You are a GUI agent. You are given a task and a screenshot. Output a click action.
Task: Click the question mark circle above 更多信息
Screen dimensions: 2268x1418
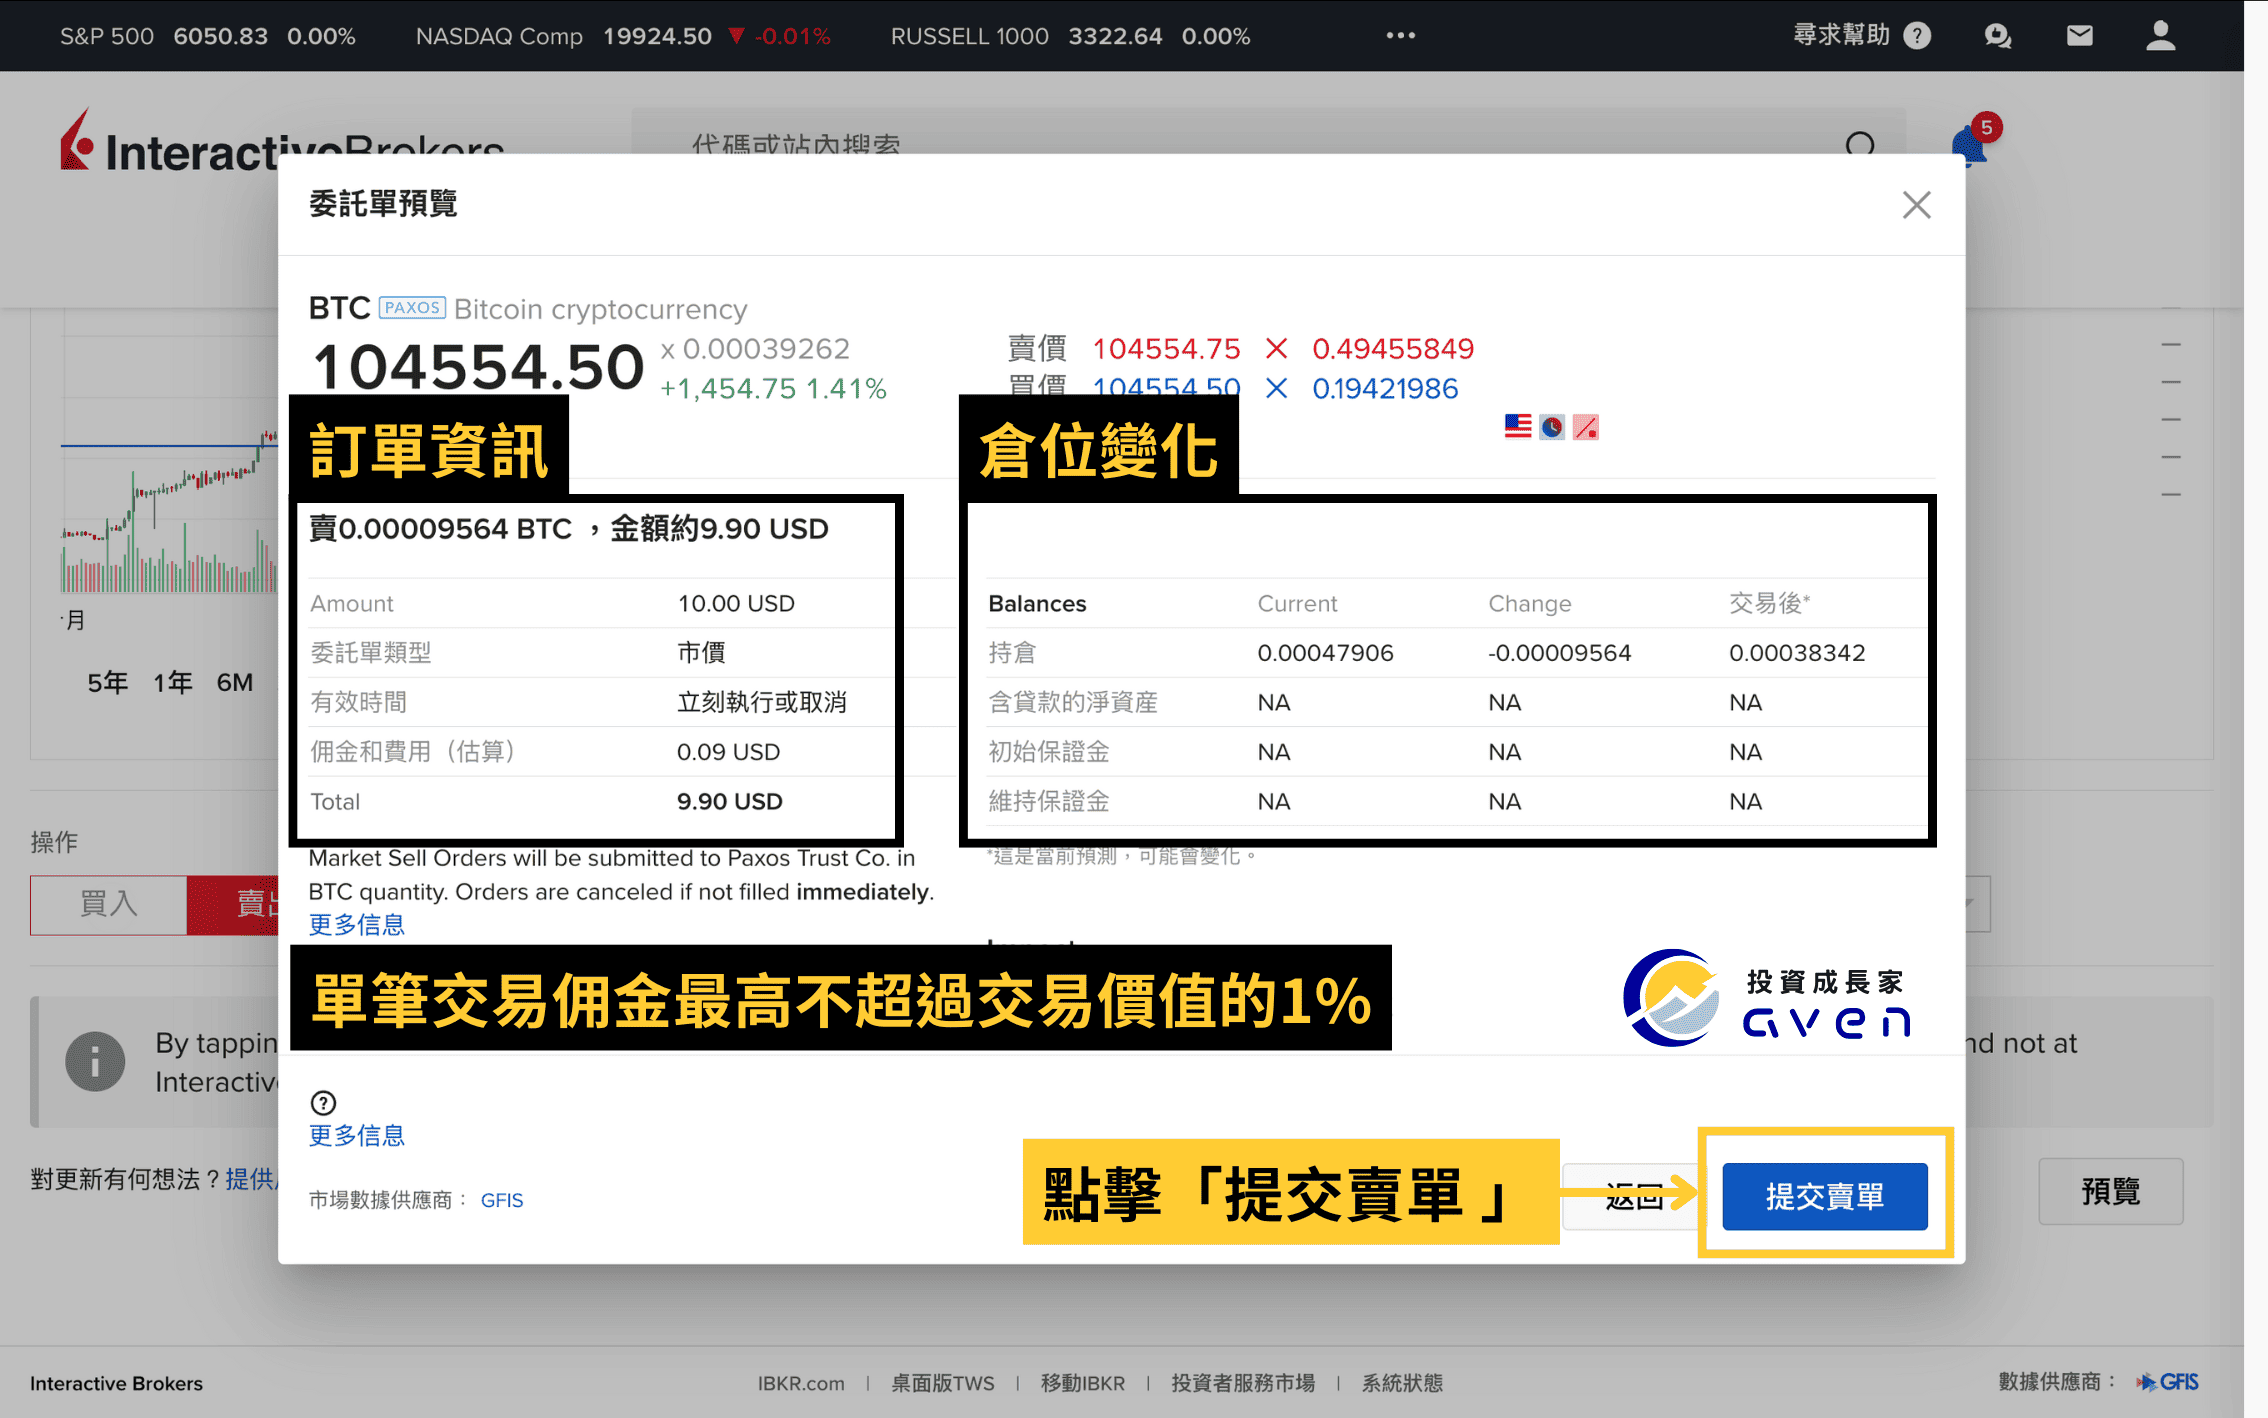pyautogui.click(x=323, y=1103)
